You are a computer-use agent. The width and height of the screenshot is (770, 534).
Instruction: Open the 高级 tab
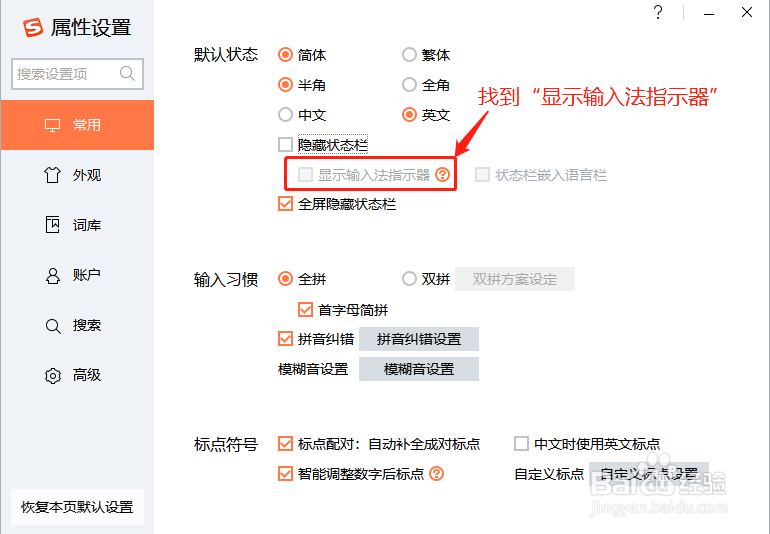[x=78, y=375]
